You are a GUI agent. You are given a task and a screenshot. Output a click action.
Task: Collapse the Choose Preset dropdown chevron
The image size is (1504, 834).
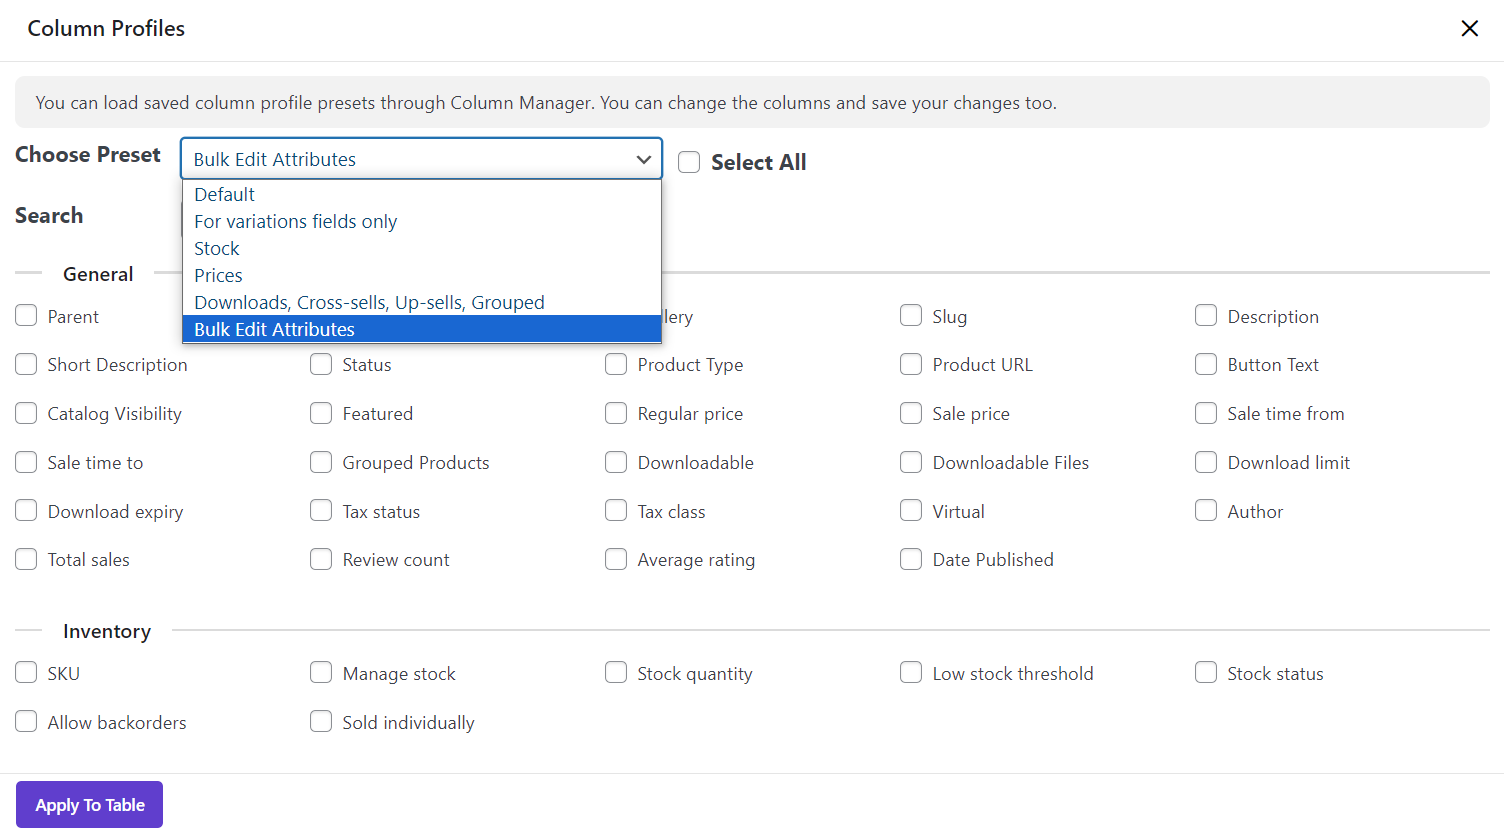point(643,159)
